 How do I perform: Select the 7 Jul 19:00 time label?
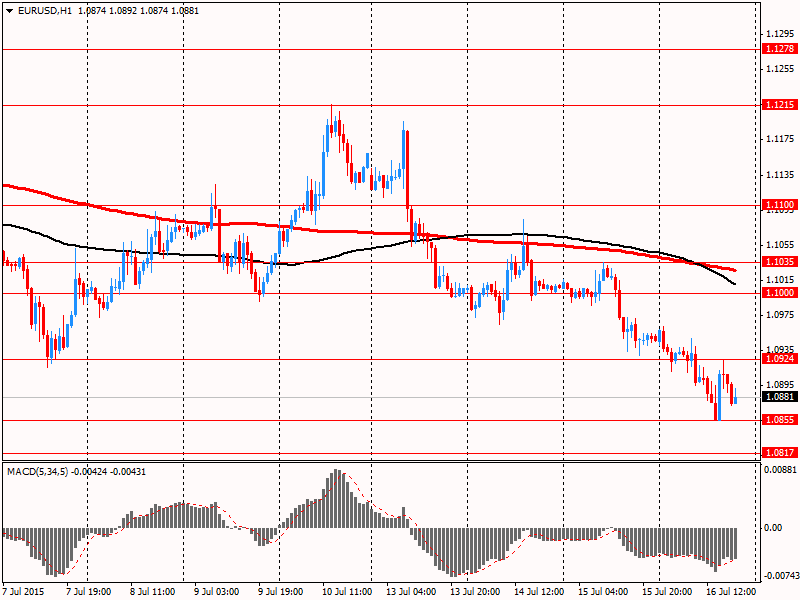tap(88, 592)
